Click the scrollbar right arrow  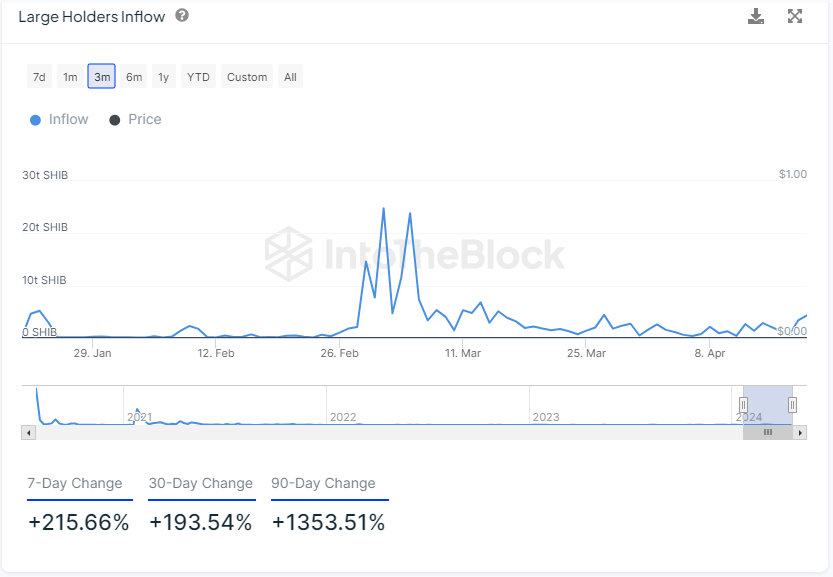[x=799, y=432]
